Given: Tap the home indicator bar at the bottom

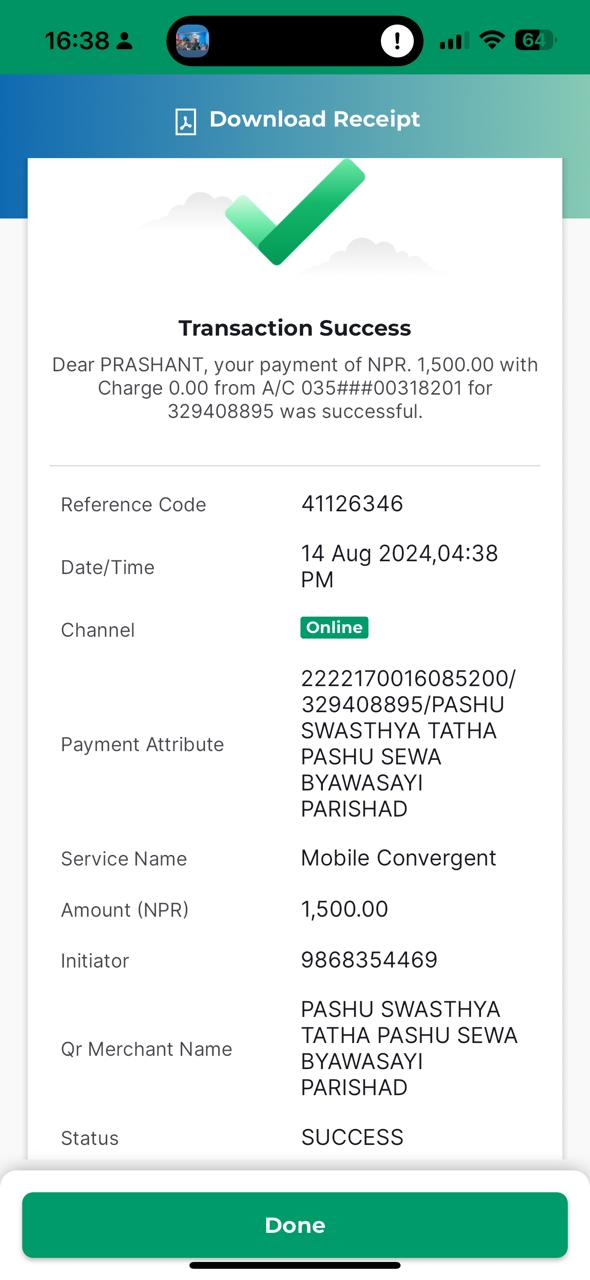Looking at the screenshot, I should point(295,1266).
